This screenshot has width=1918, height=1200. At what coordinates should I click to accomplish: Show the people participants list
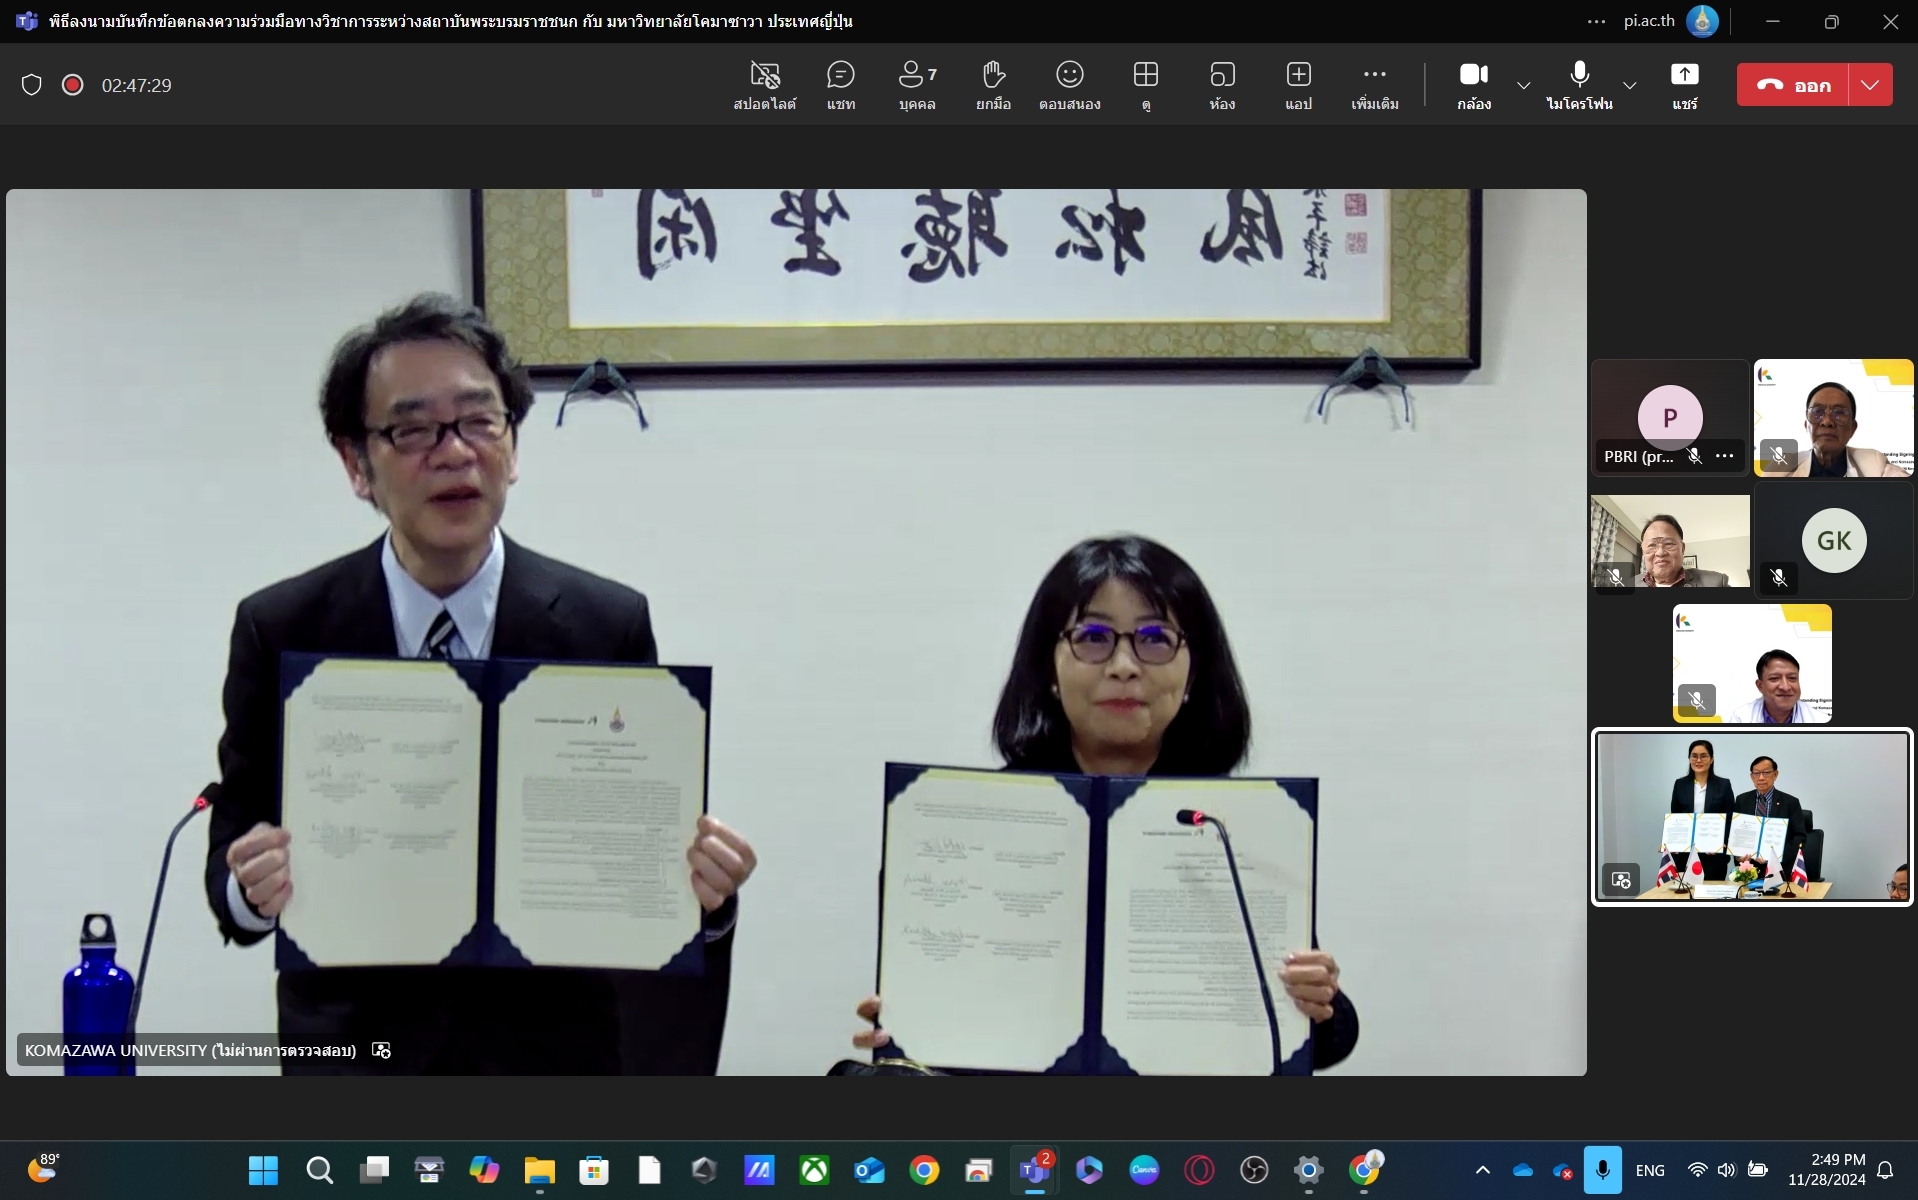coord(916,85)
